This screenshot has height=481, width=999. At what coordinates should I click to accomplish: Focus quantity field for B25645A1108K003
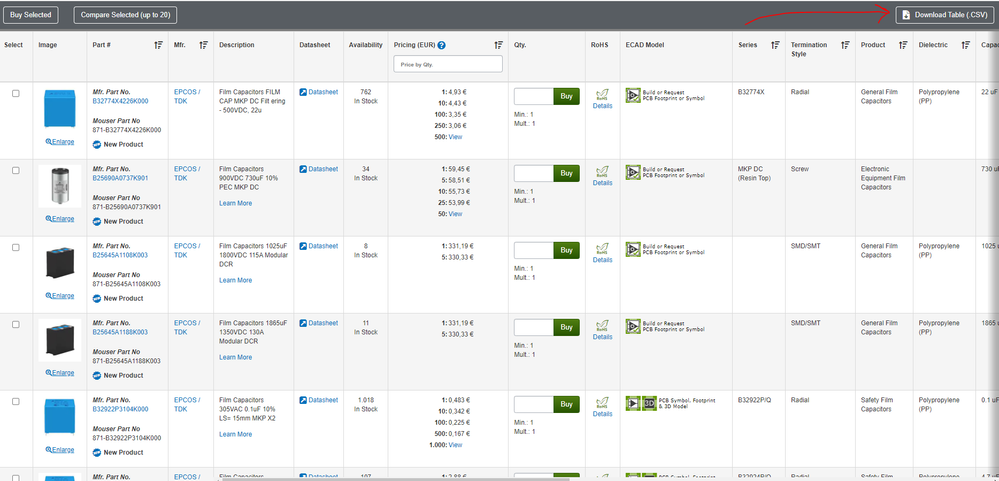click(x=534, y=250)
